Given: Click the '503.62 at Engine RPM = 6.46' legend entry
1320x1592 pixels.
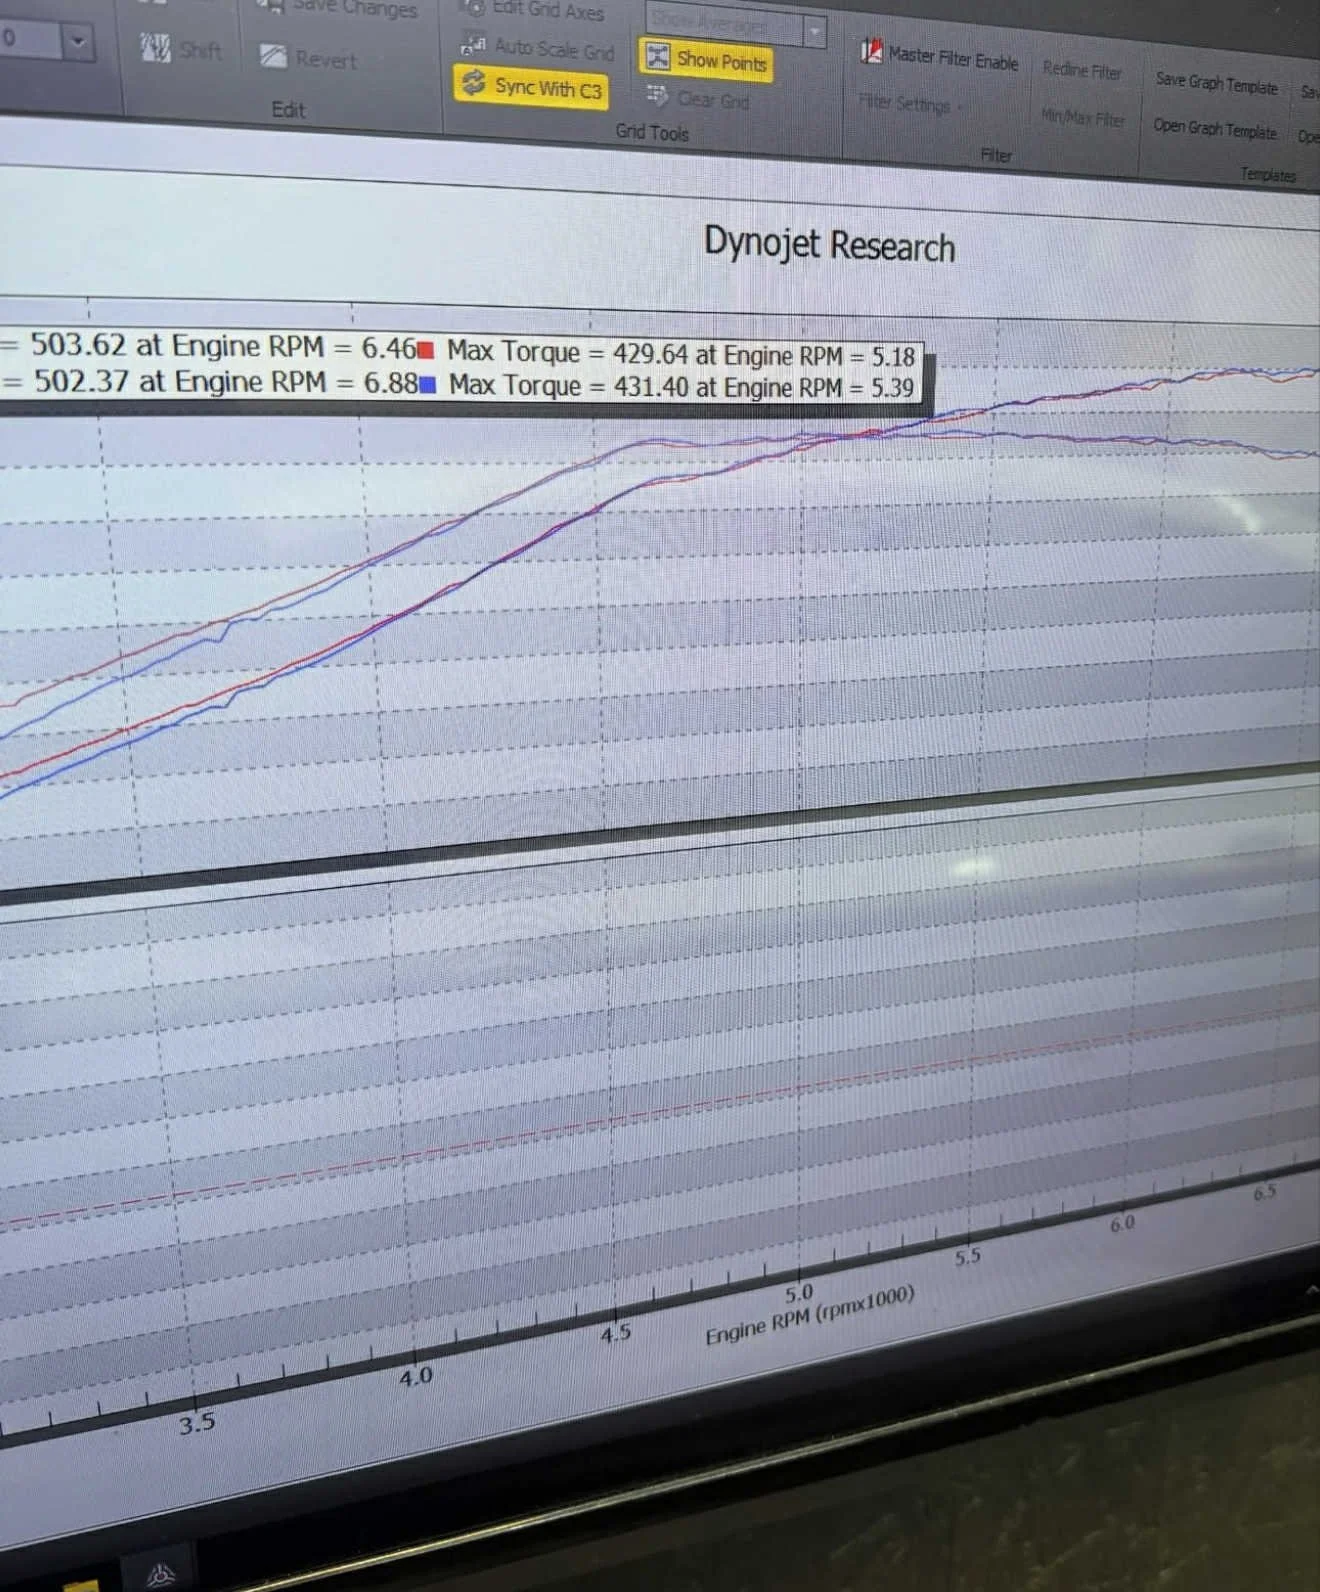Looking at the screenshot, I should (222, 346).
